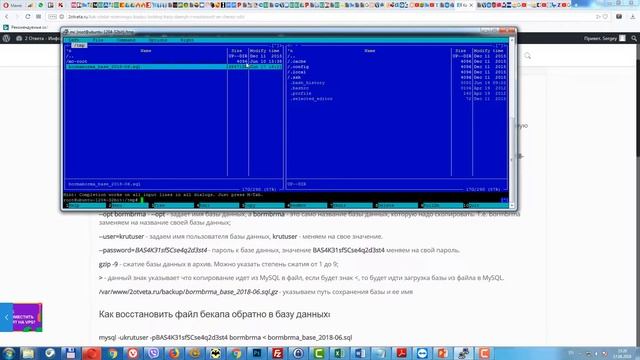
Task: Open the Left menu in Midnight Commander
Action: (x=75, y=40)
